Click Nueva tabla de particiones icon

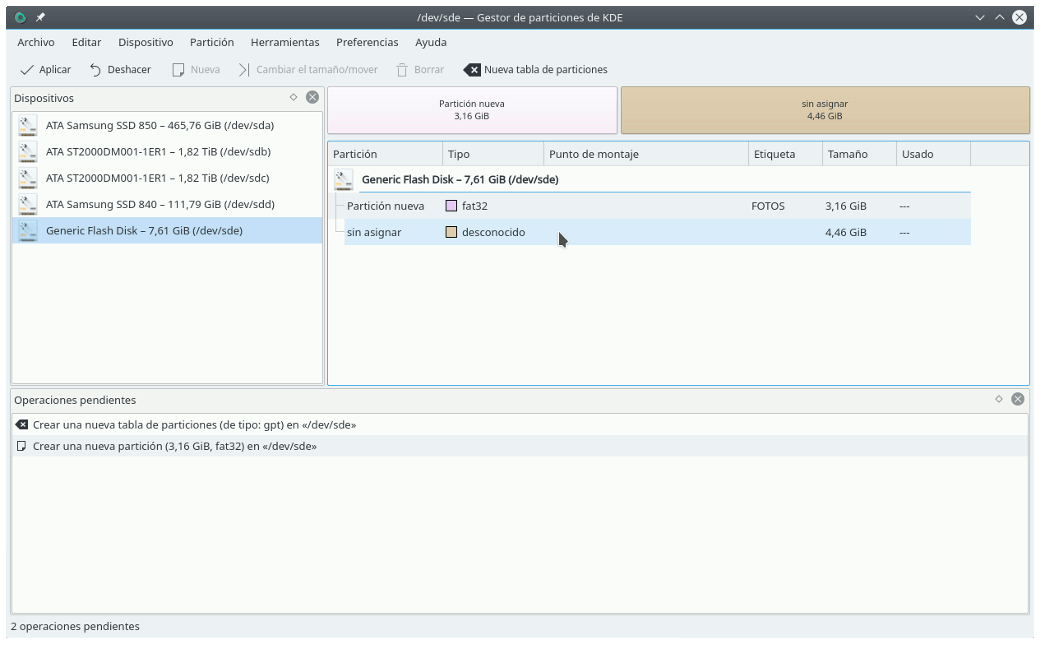coord(472,70)
